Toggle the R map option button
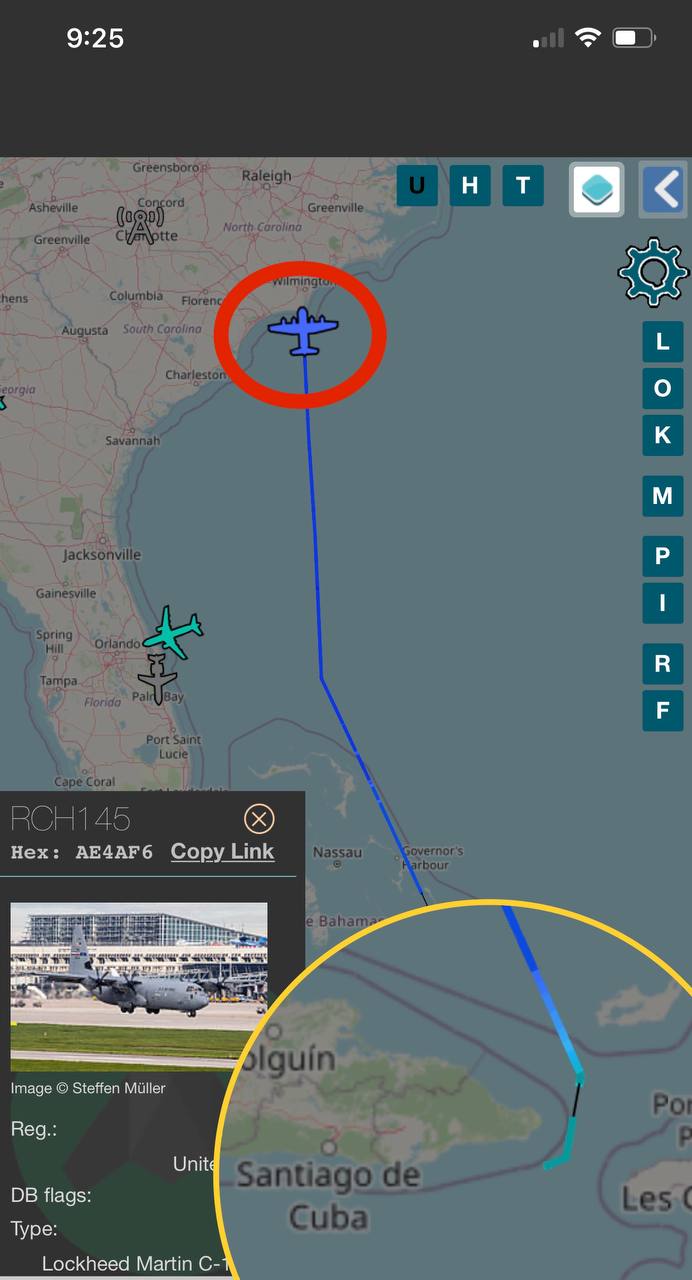692x1280 pixels. point(662,664)
